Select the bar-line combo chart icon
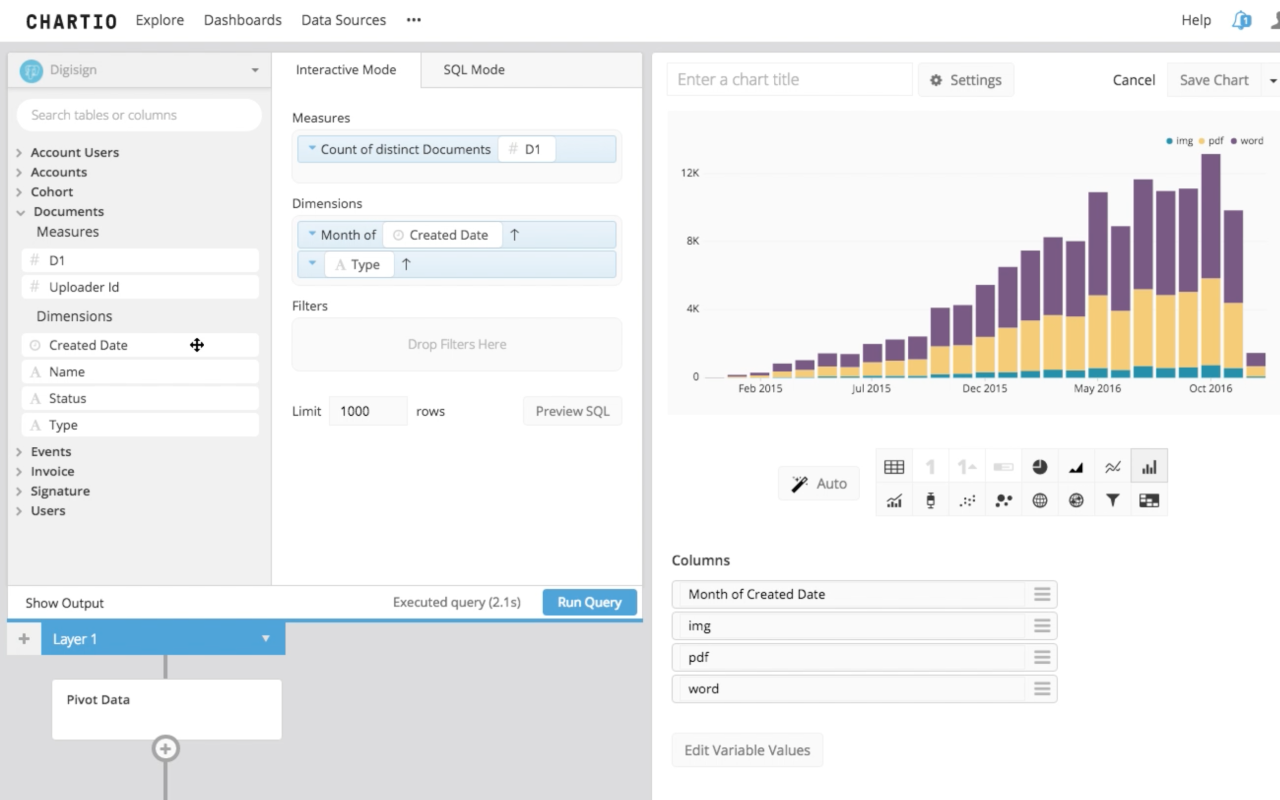This screenshot has width=1280, height=800. [x=894, y=501]
